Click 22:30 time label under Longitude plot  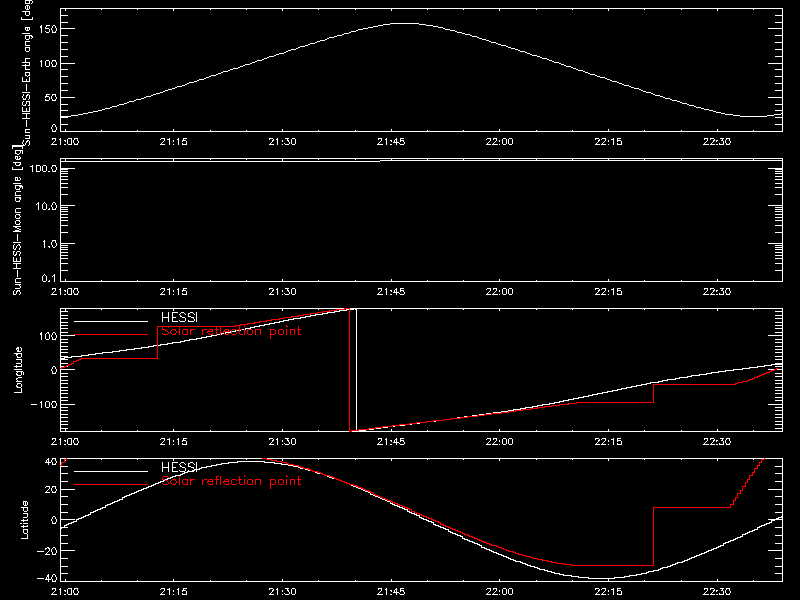coord(717,442)
